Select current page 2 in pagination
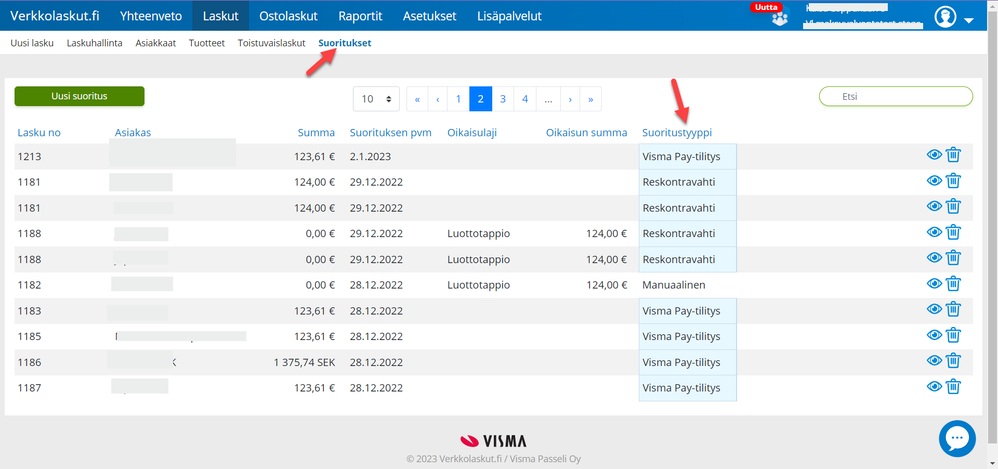Image resolution: width=998 pixels, height=469 pixels. click(x=481, y=99)
